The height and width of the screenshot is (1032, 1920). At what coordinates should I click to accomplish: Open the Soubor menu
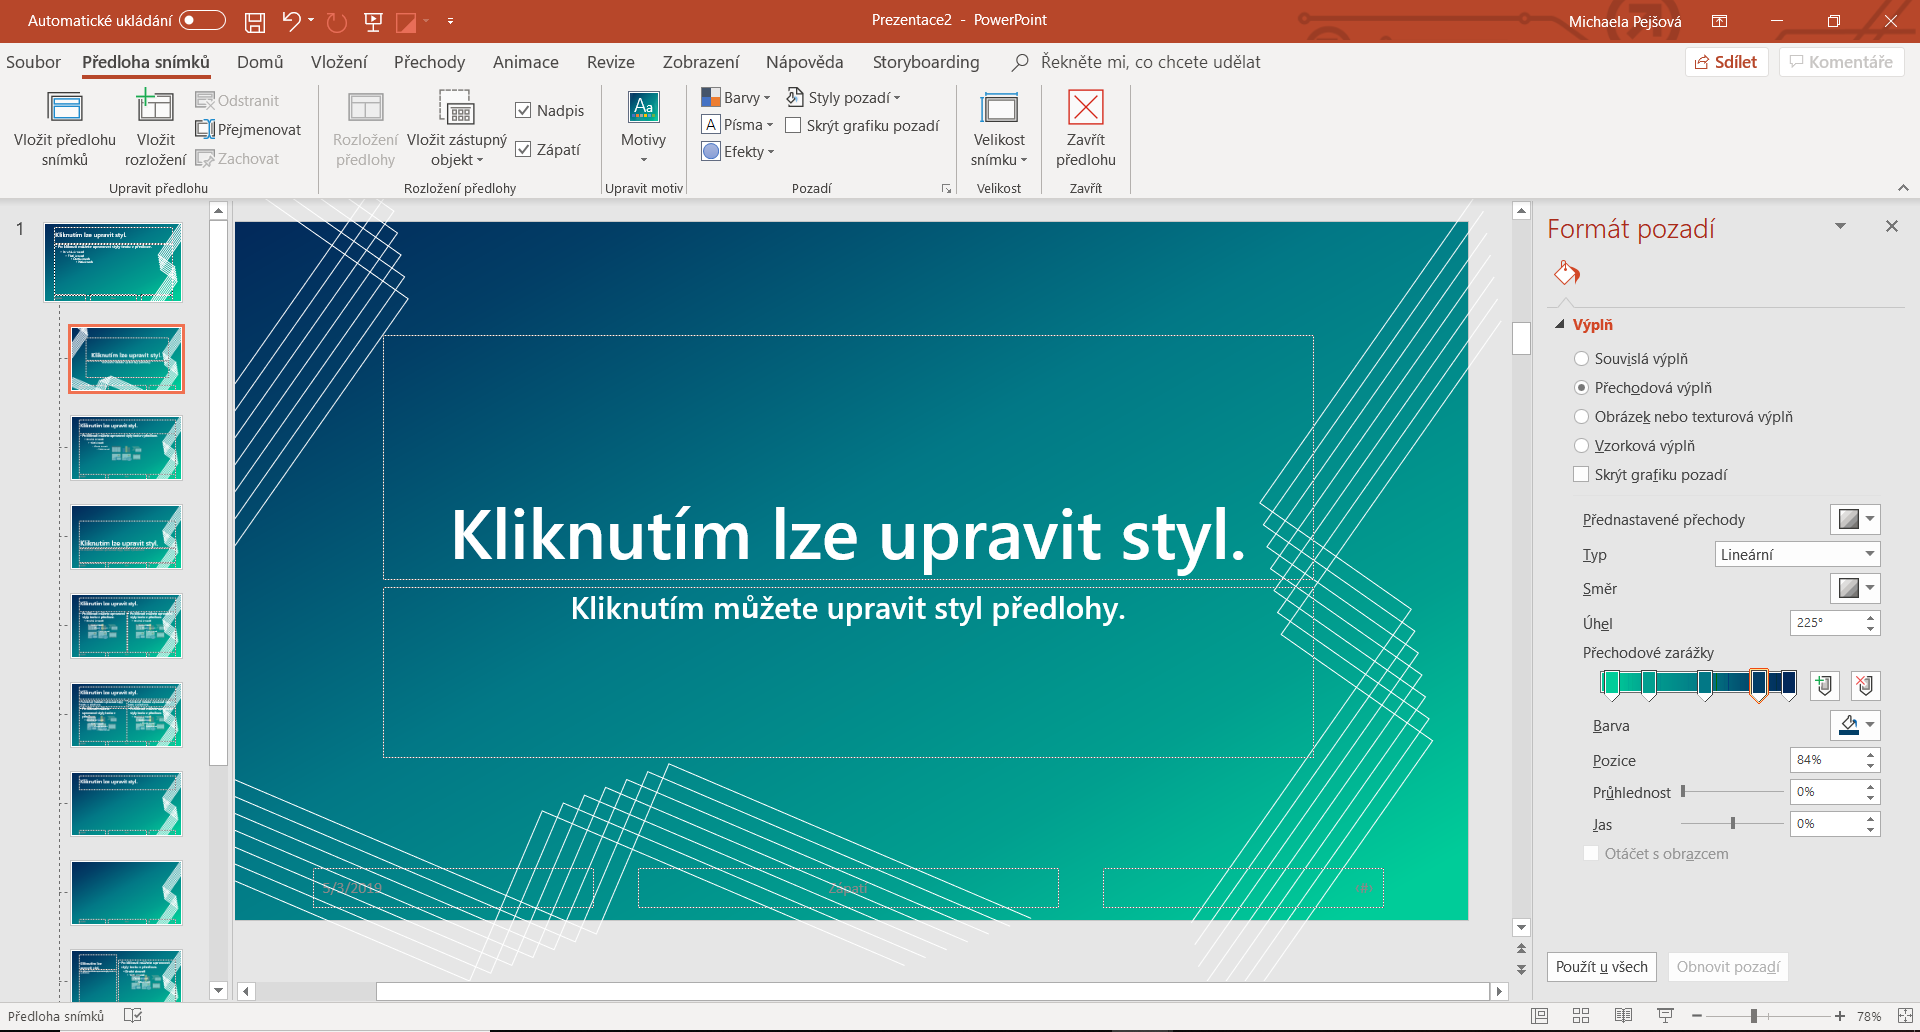pyautogui.click(x=33, y=62)
